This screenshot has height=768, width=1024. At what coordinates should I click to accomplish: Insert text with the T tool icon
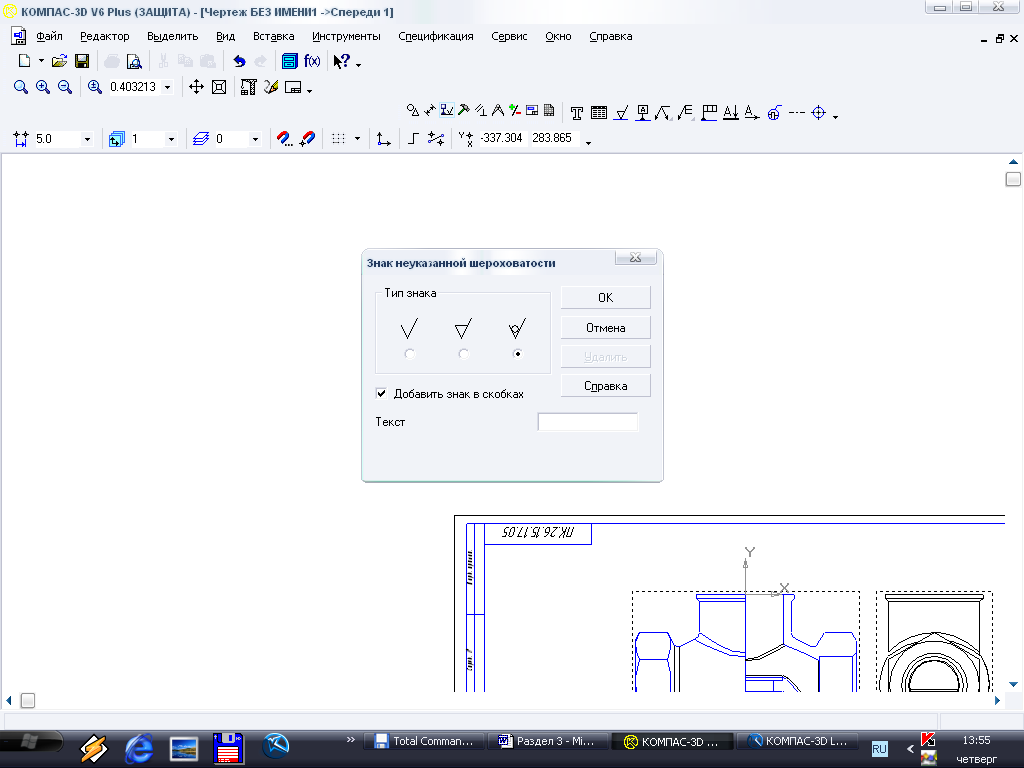click(x=577, y=113)
